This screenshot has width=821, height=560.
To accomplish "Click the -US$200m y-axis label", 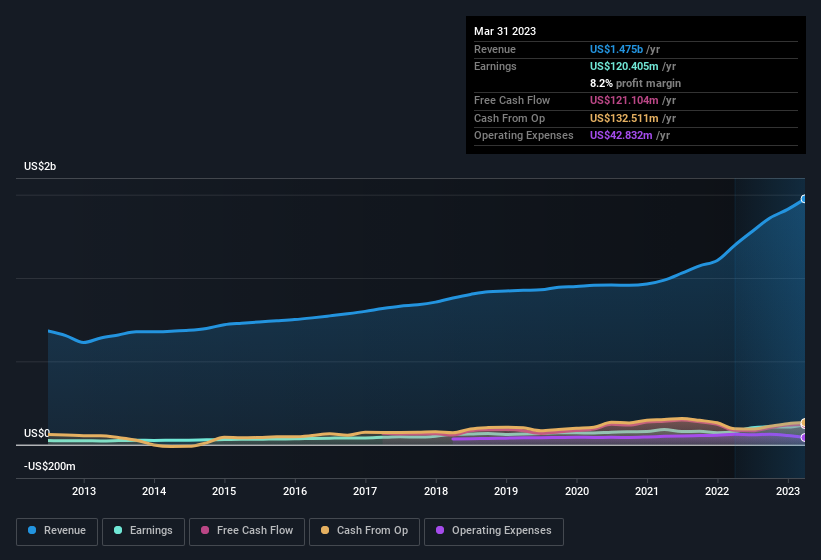I will coord(50,466).
